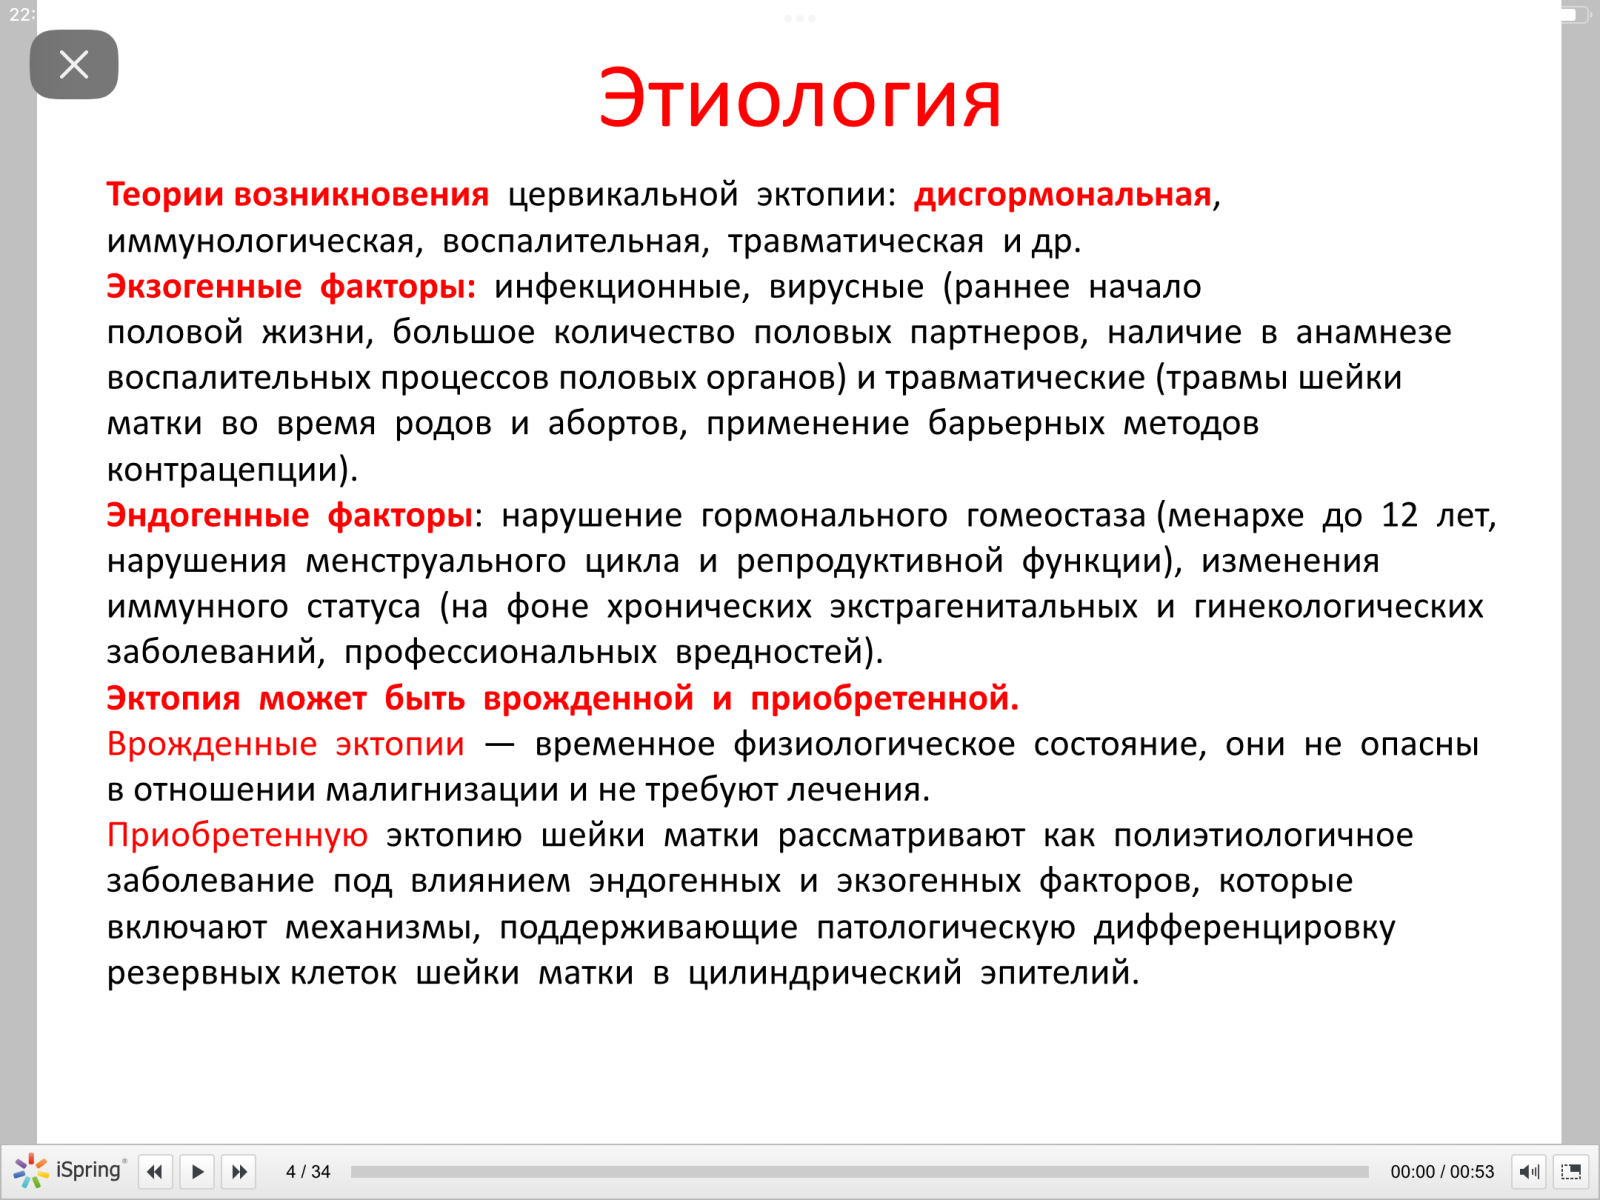The height and width of the screenshot is (1200, 1601).
Task: Click the slide title Этиология
Action: click(800, 98)
